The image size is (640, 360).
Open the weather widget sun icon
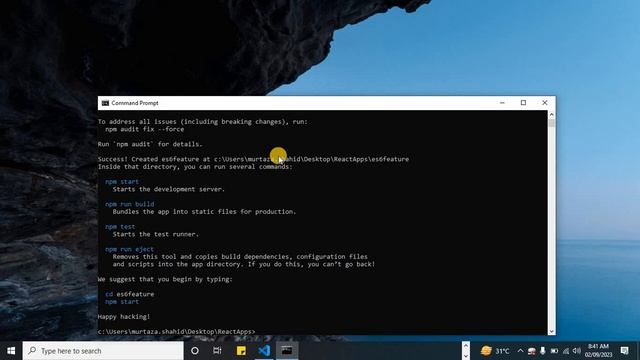point(486,351)
